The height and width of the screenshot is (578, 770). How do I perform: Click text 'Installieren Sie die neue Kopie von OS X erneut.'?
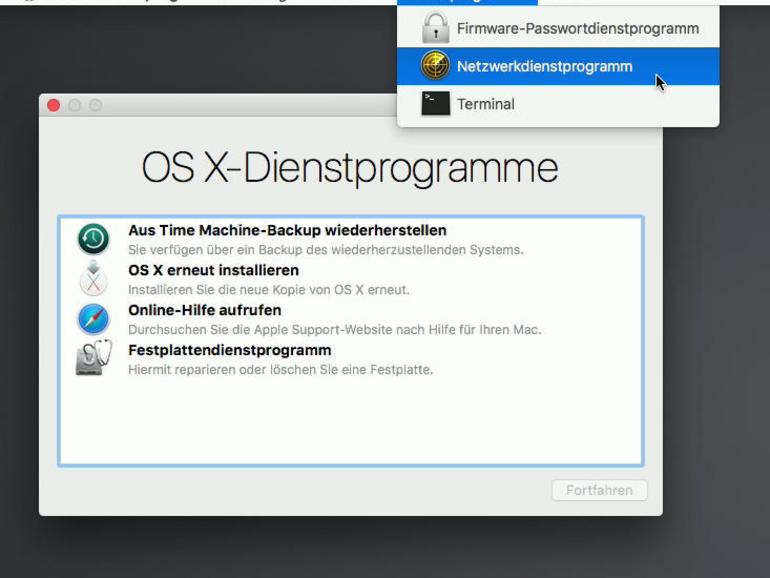click(x=269, y=290)
